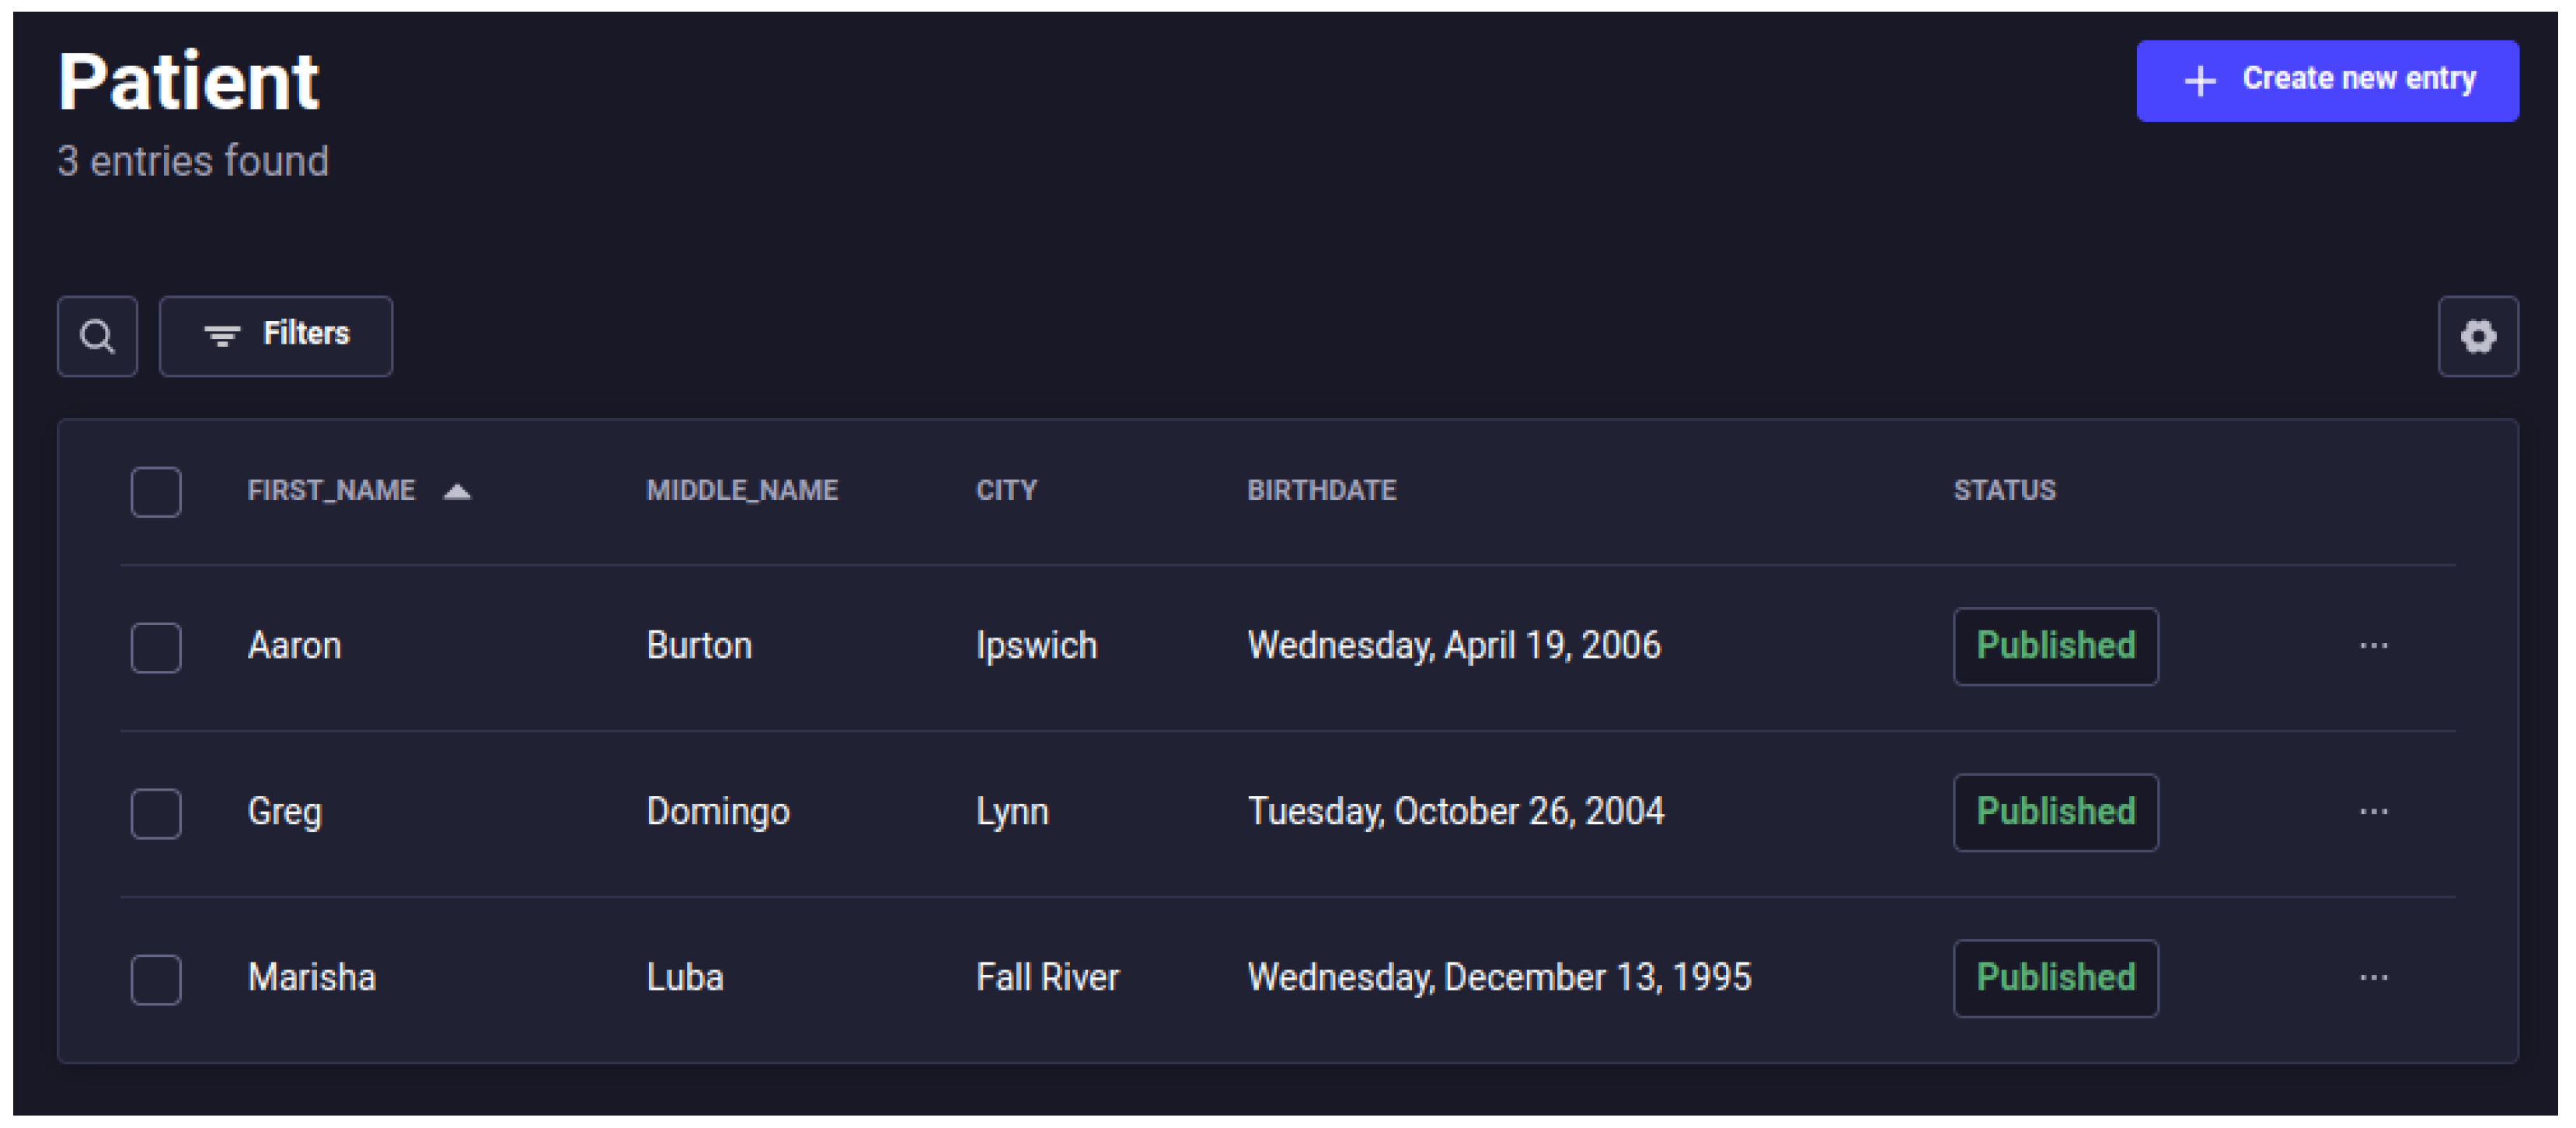The height and width of the screenshot is (1128, 2576).
Task: Check the box beside Marisha's entry
Action: 156,980
